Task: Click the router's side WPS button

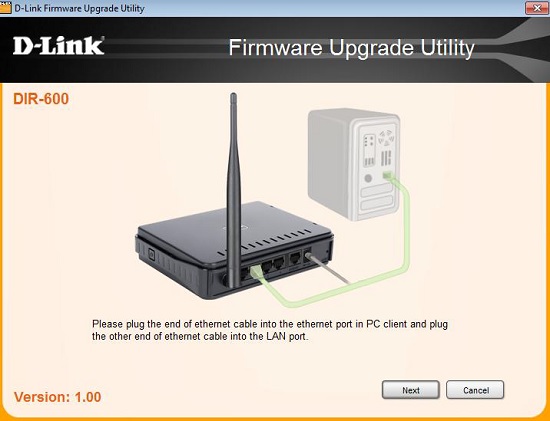Action: [152, 254]
